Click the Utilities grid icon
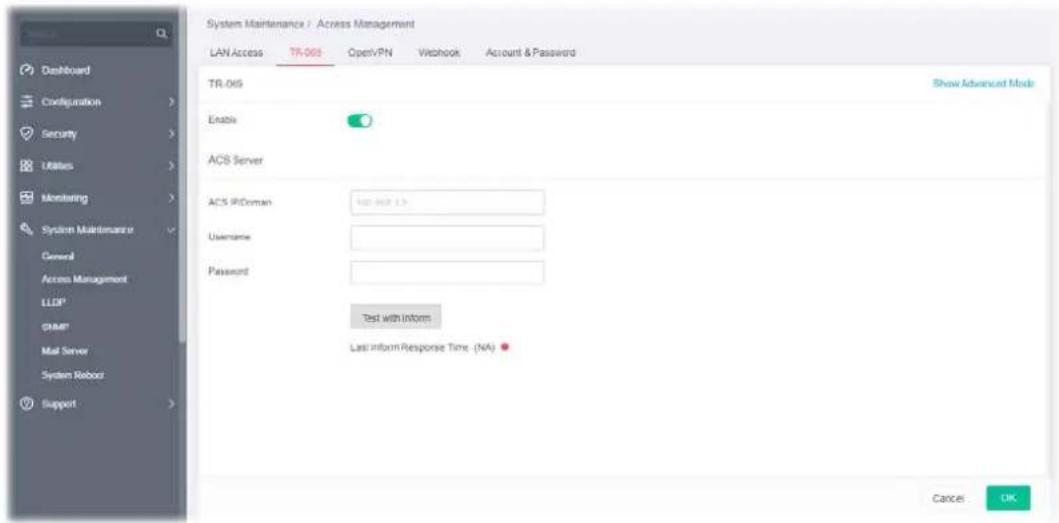The image size is (1059, 523). (26, 166)
